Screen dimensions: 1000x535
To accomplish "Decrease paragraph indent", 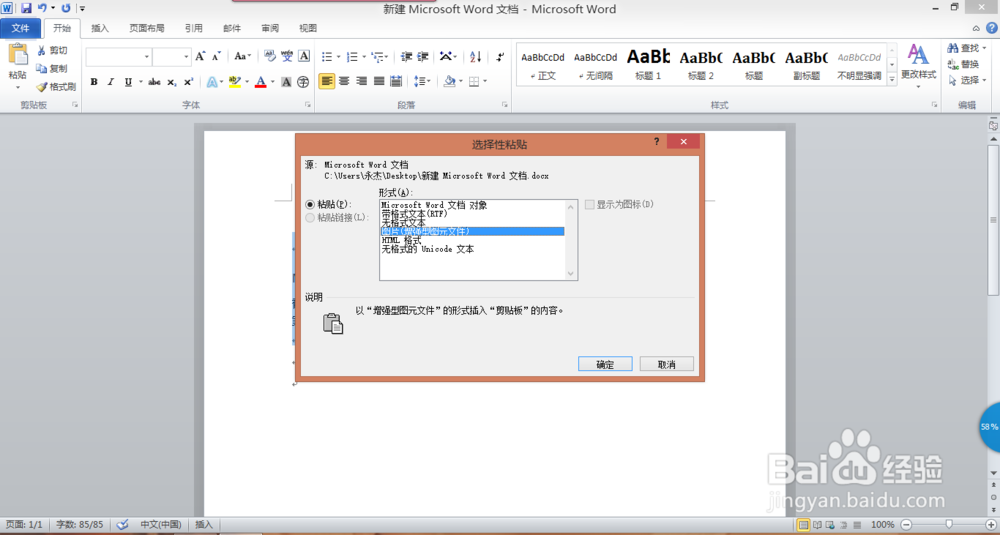I will [x=406, y=57].
